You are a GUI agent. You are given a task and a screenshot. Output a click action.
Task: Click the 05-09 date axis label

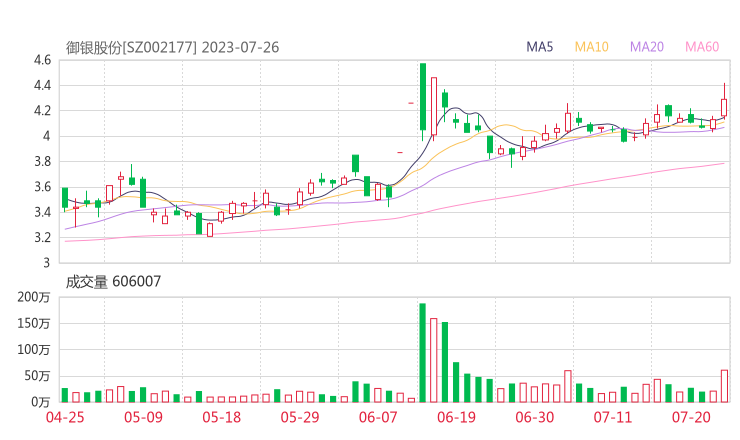tap(143, 417)
